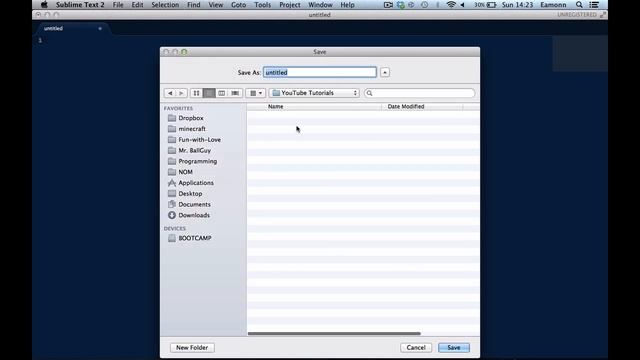
Task: Open the Eamonn user menu
Action: [x=553, y=5]
